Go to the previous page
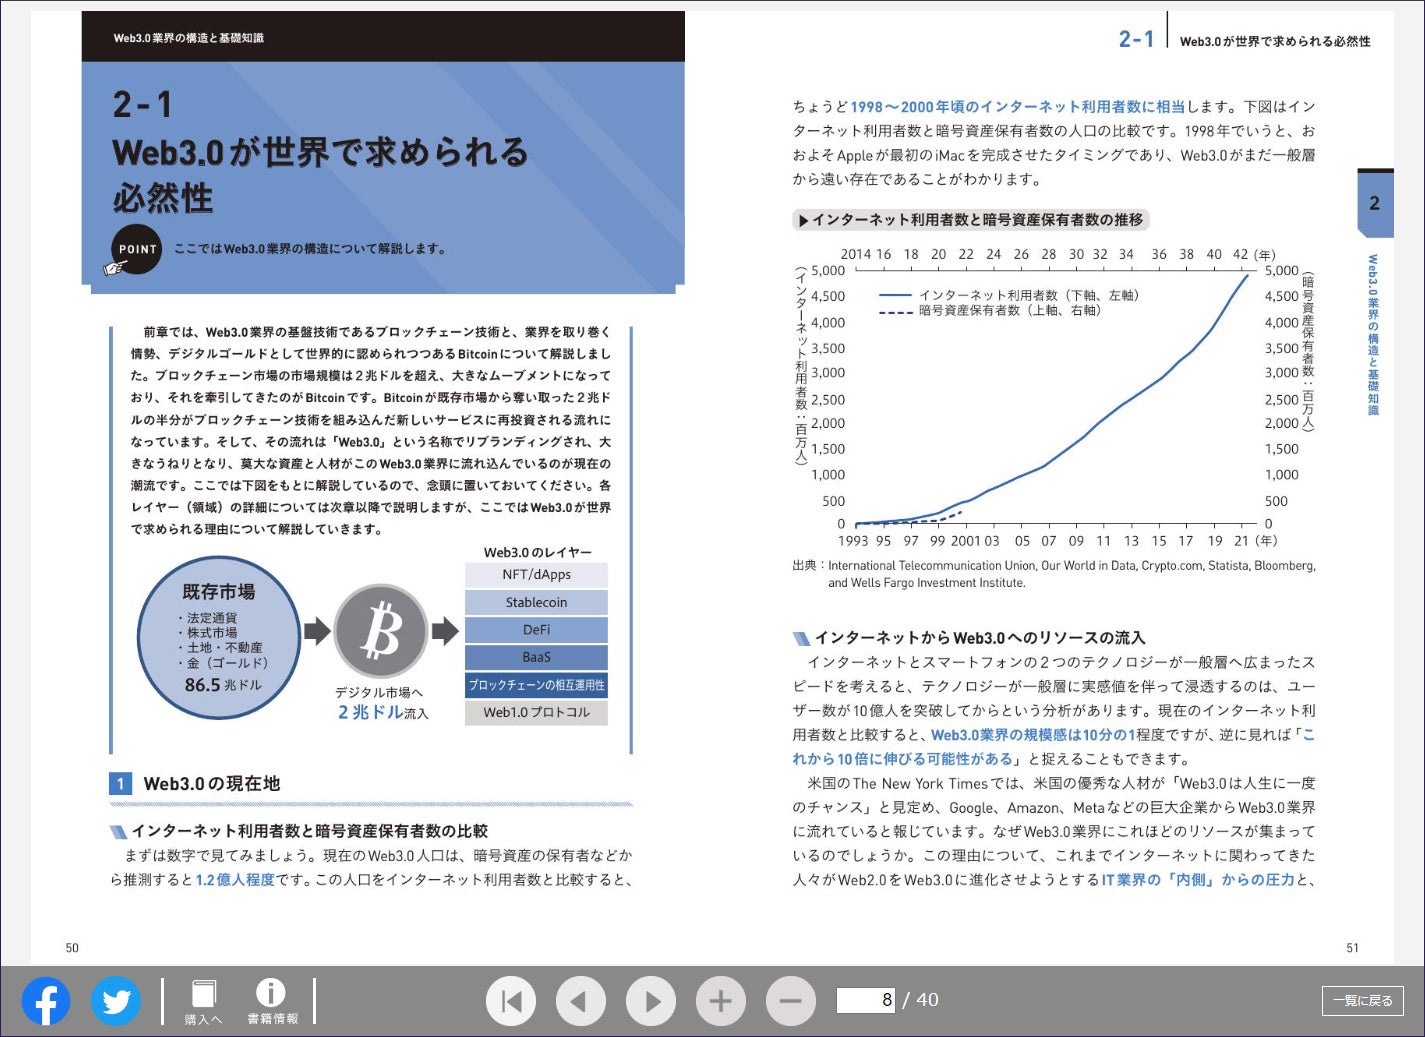The image size is (1425, 1037). pyautogui.click(x=581, y=1000)
